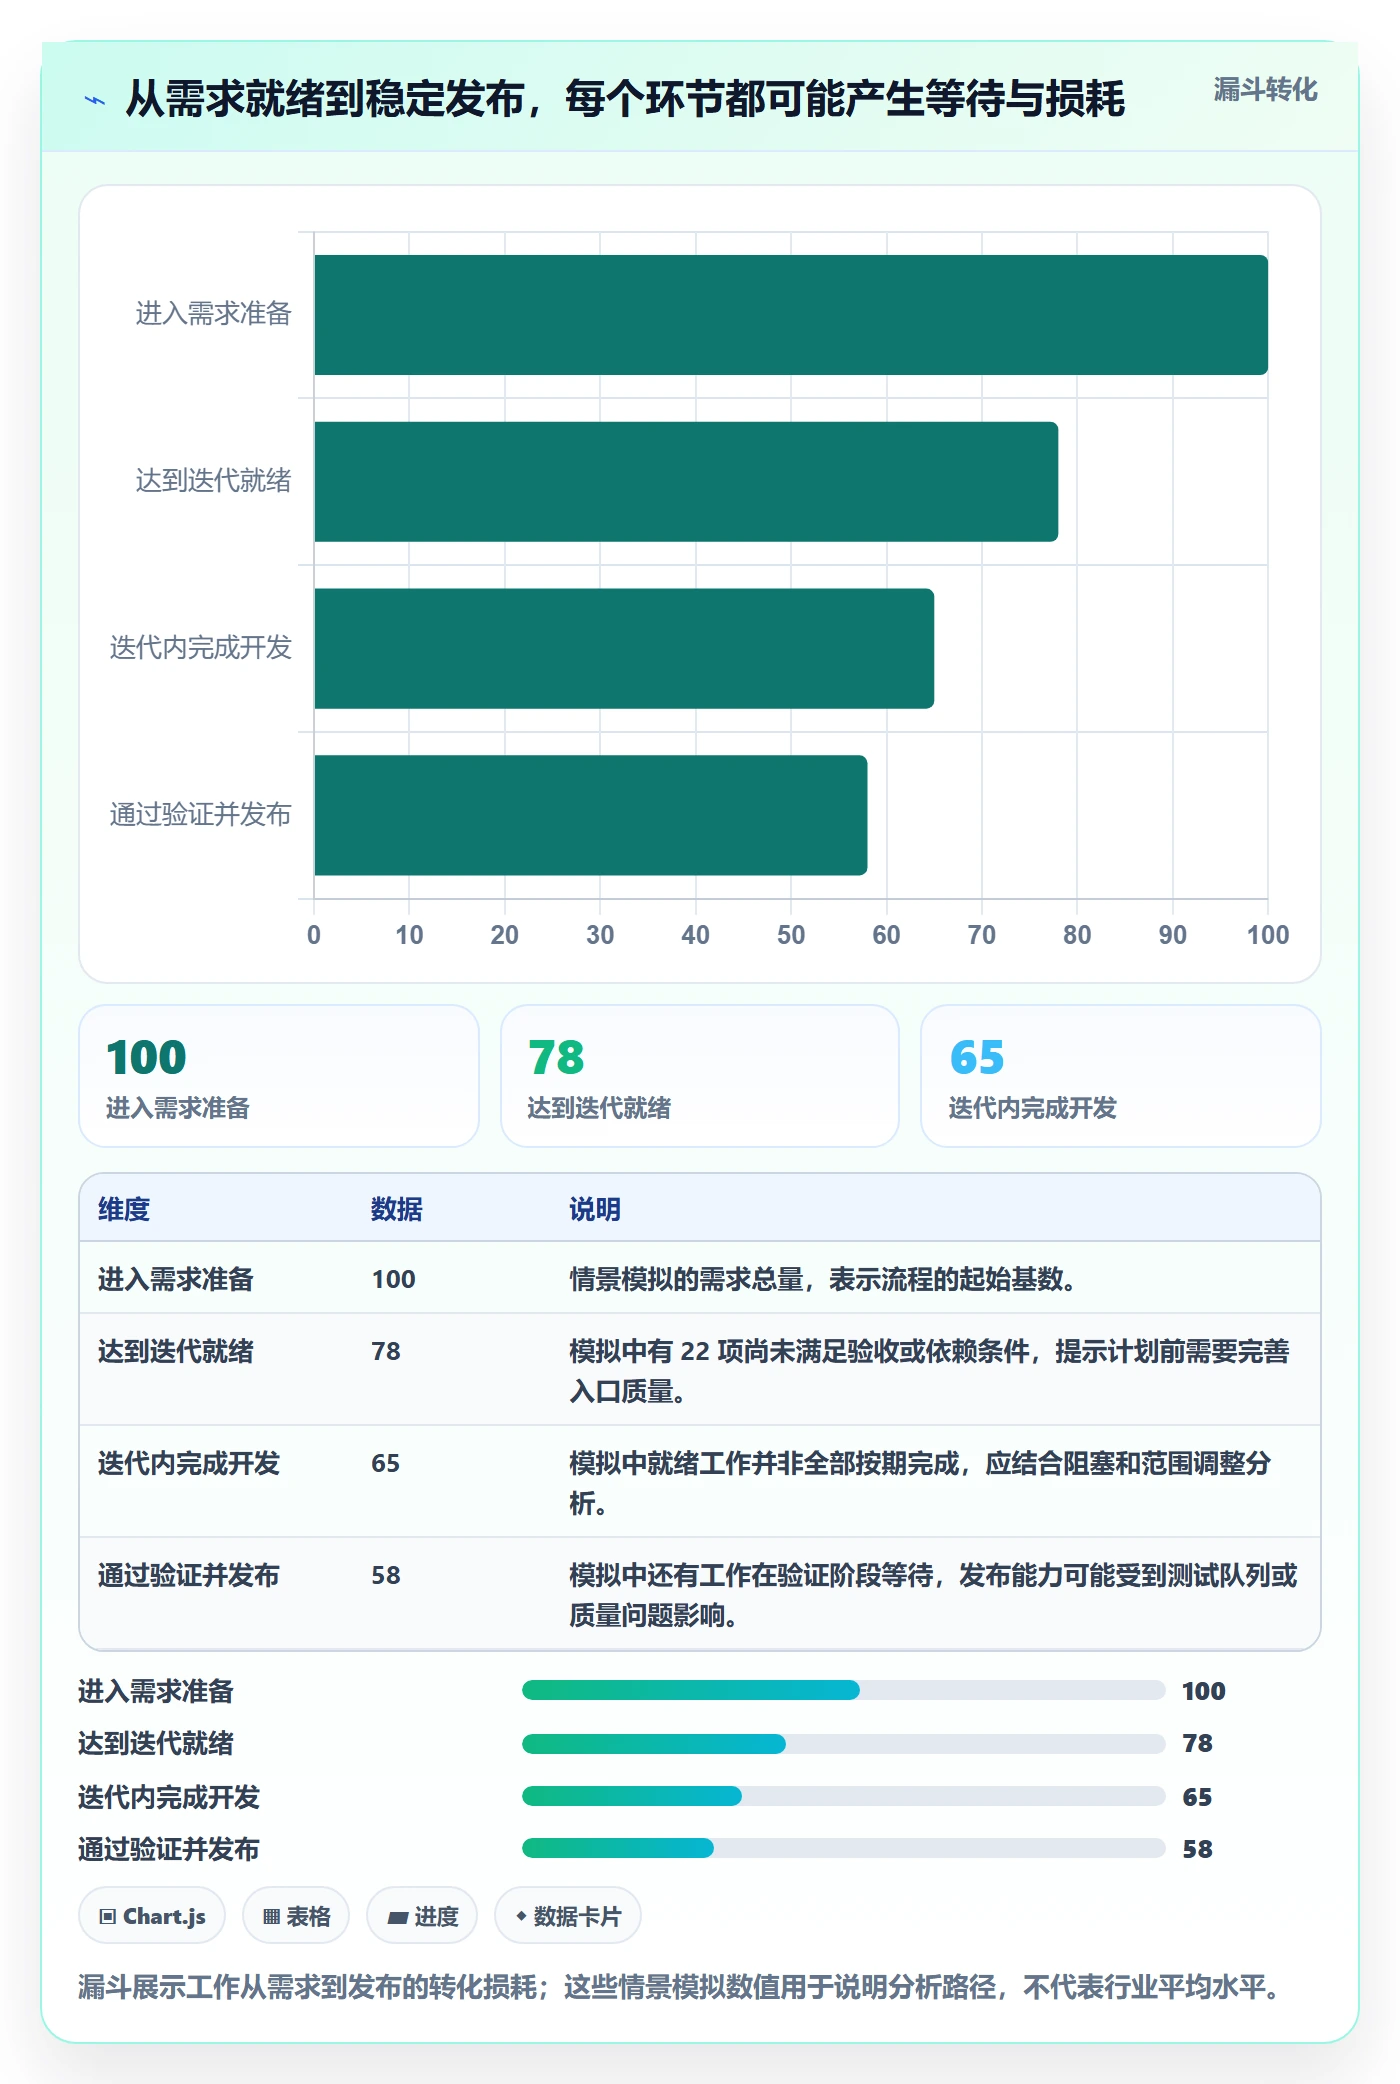Viewport: 1400px width, 2084px height.
Task: Select the 通过验证并发布 table row name
Action: pyautogui.click(x=189, y=1575)
